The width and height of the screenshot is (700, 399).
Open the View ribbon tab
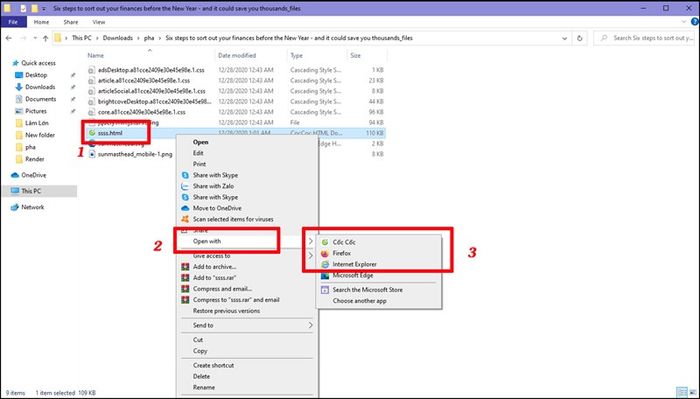pyautogui.click(x=99, y=22)
